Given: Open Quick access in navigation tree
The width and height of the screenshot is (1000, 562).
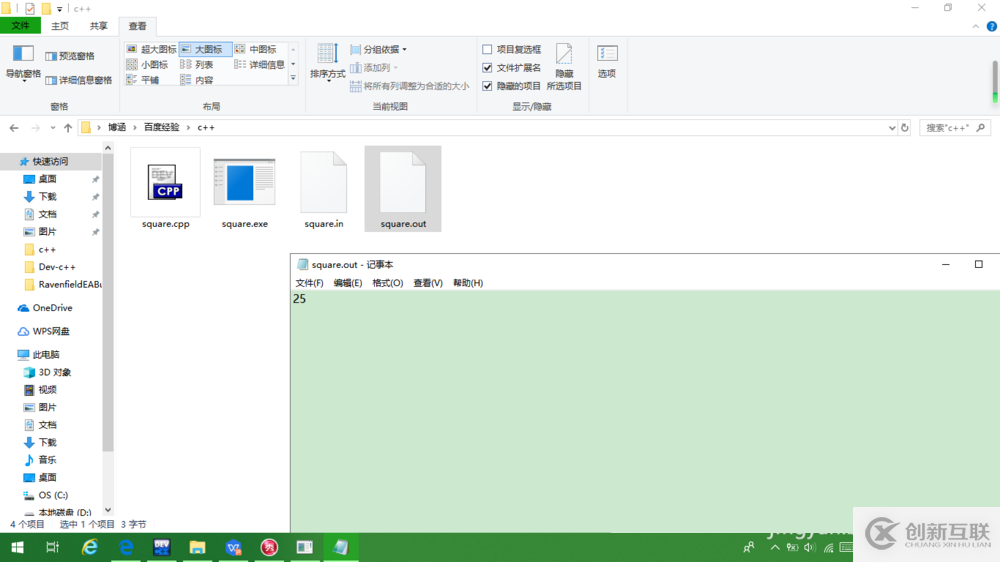Looking at the screenshot, I should pos(50,161).
